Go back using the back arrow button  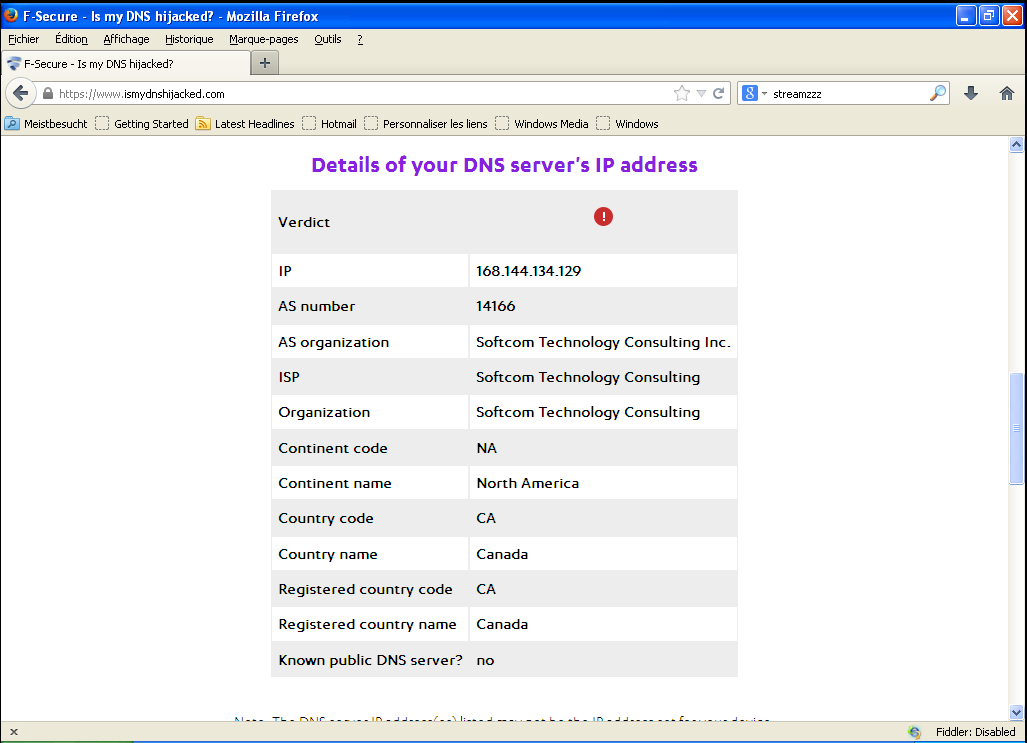[21, 94]
